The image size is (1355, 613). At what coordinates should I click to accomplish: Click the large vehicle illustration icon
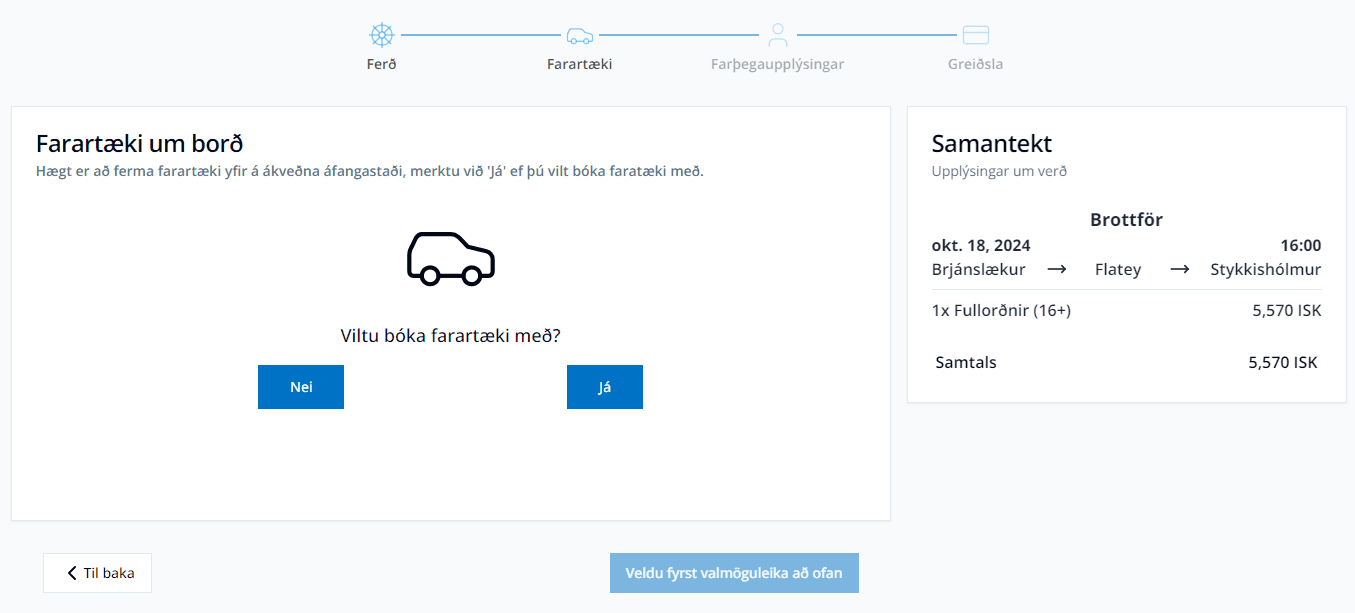(451, 257)
